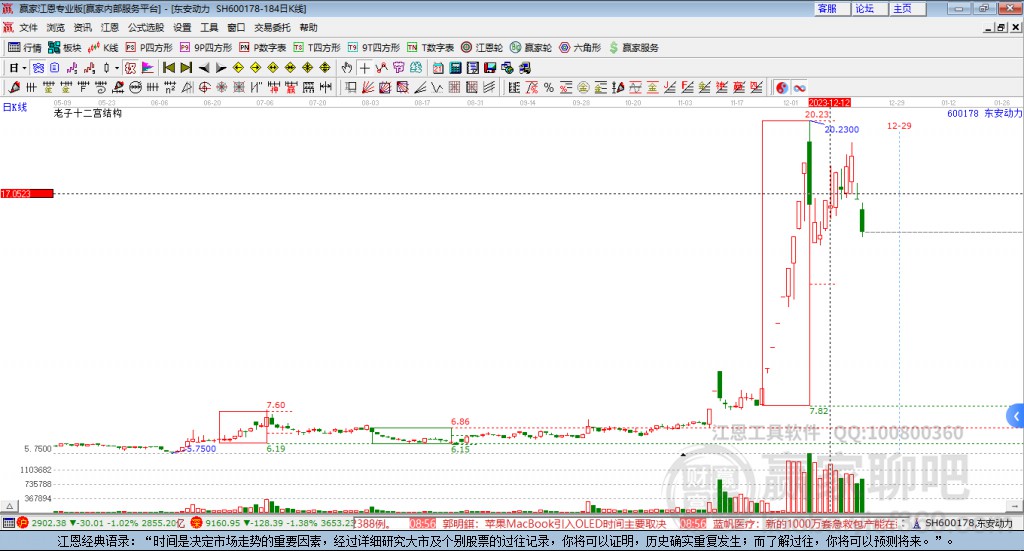
Task: Click the yin-yang taiji icon
Action: [x=782, y=87]
